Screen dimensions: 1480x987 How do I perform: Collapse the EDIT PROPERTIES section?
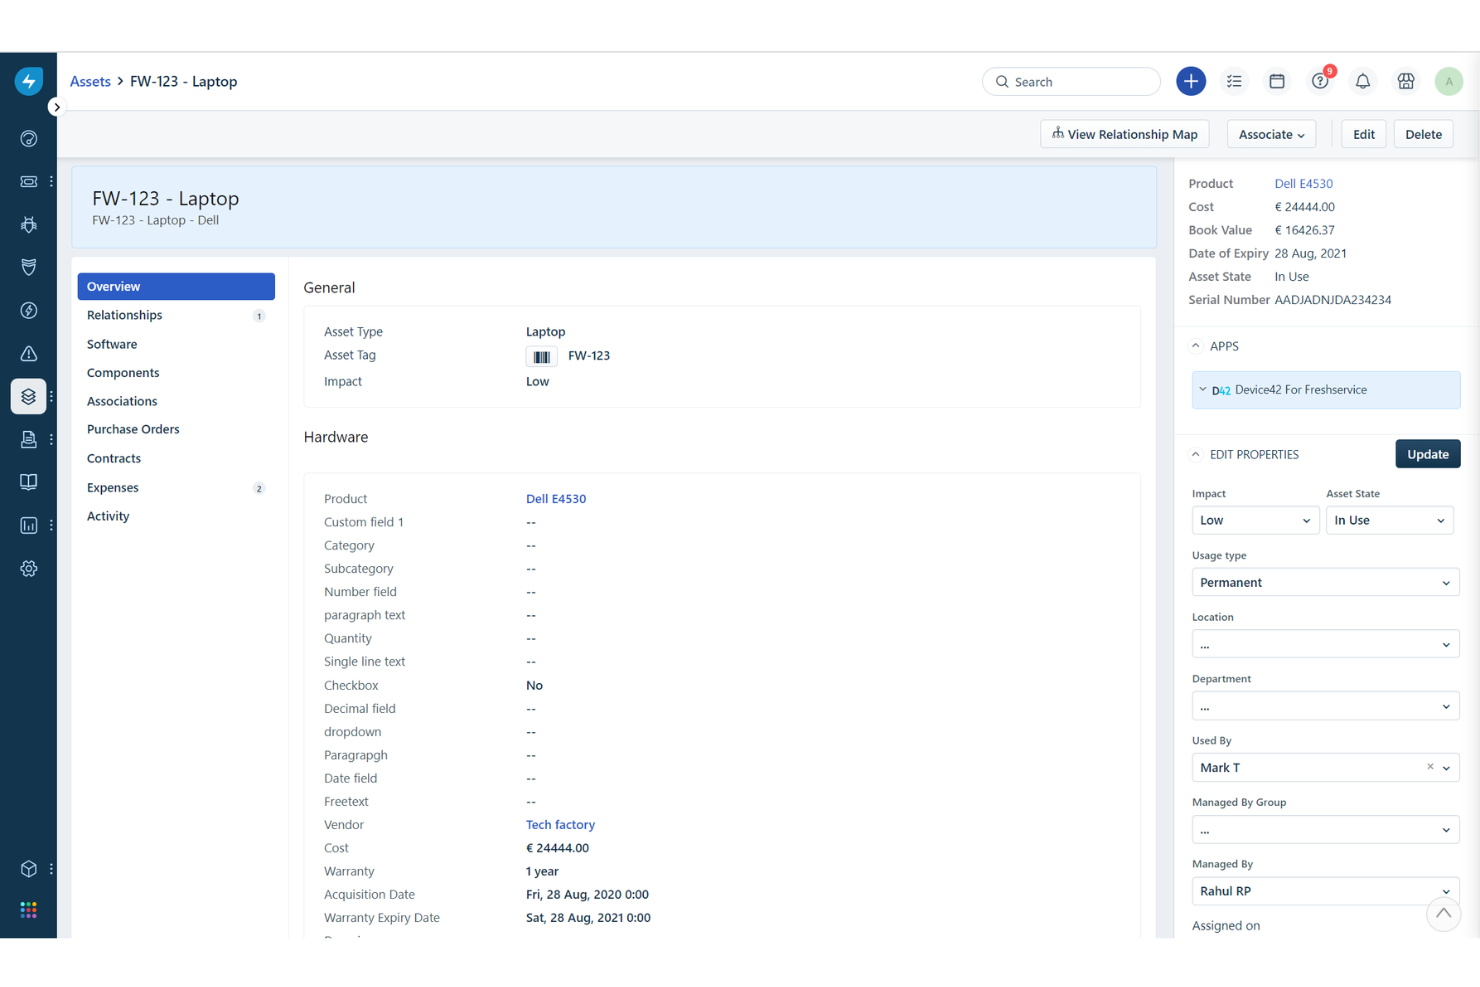[x=1195, y=454]
